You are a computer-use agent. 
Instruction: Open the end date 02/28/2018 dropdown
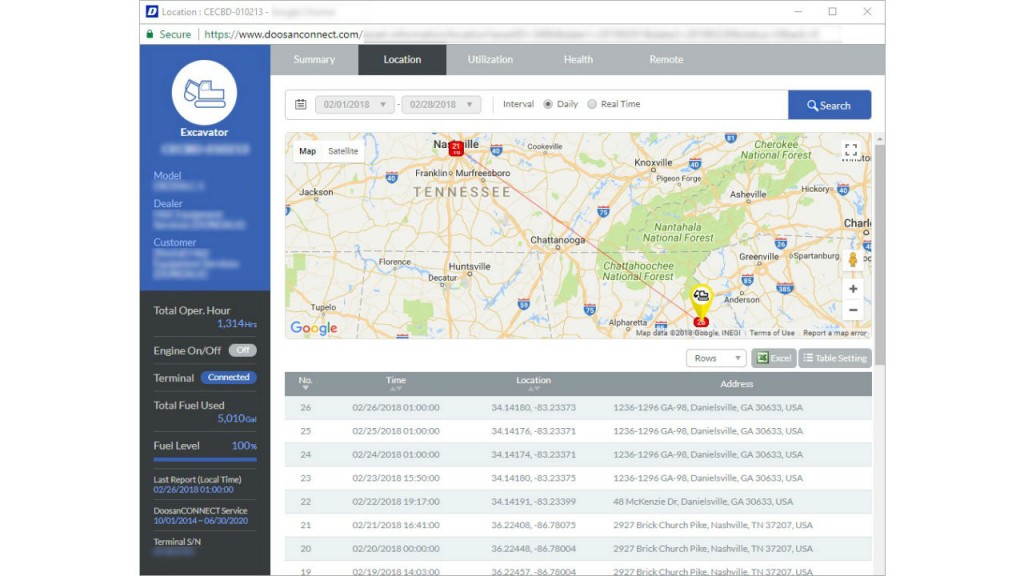[x=441, y=104]
